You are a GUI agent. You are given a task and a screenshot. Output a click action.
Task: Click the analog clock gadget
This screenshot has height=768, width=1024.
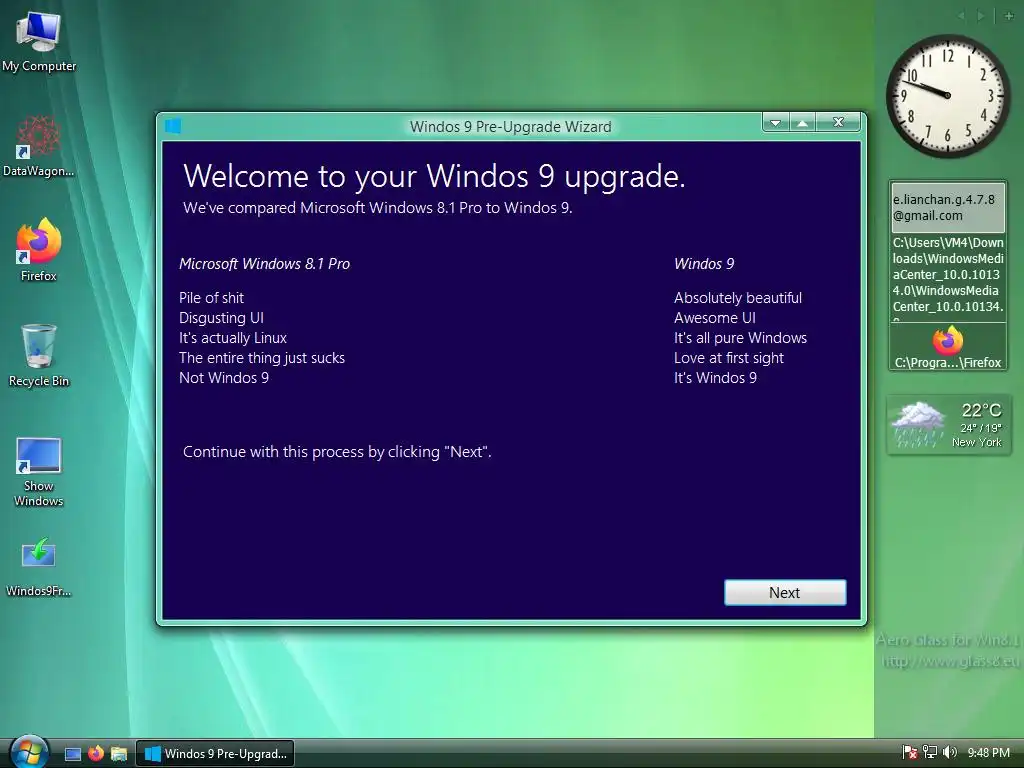tap(948, 95)
